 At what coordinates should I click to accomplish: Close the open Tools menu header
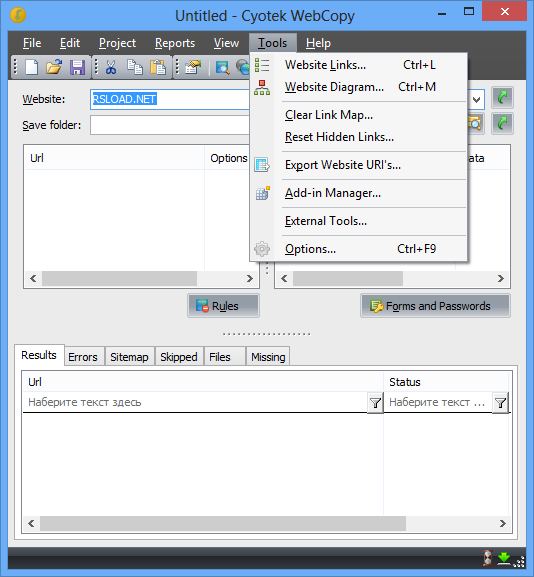pyautogui.click(x=273, y=43)
